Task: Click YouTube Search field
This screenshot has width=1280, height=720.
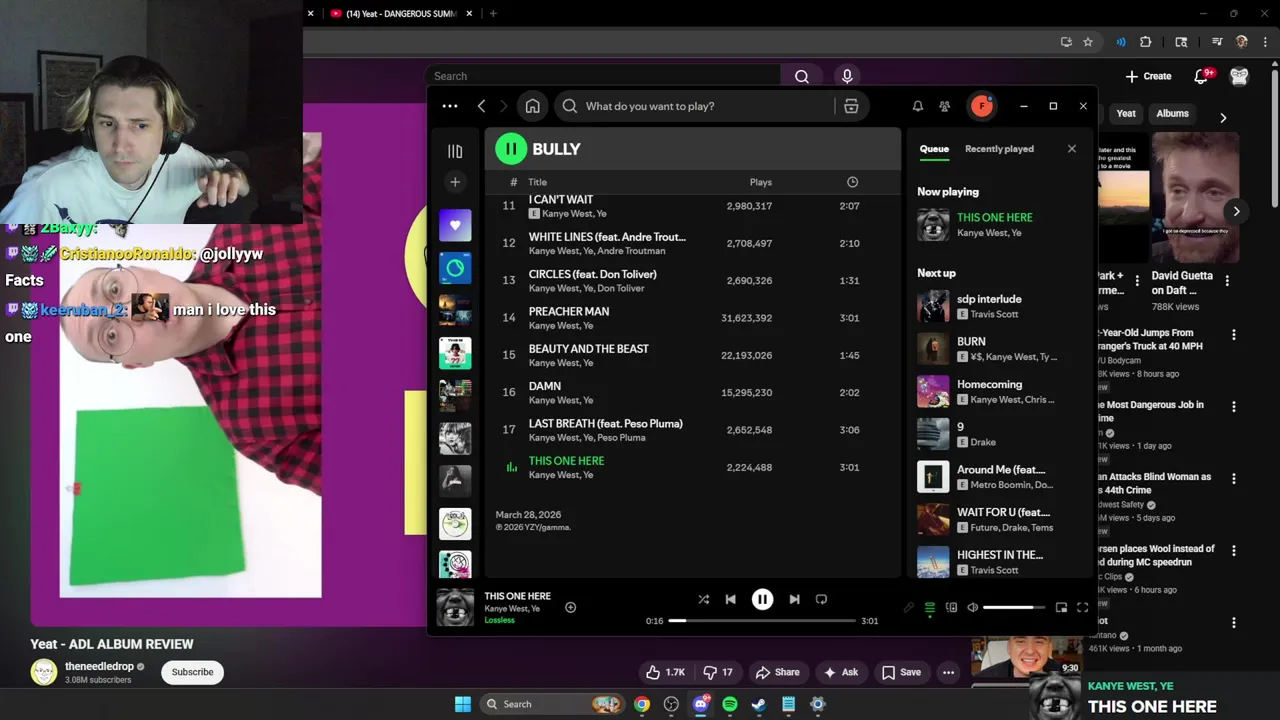Action: [x=604, y=76]
